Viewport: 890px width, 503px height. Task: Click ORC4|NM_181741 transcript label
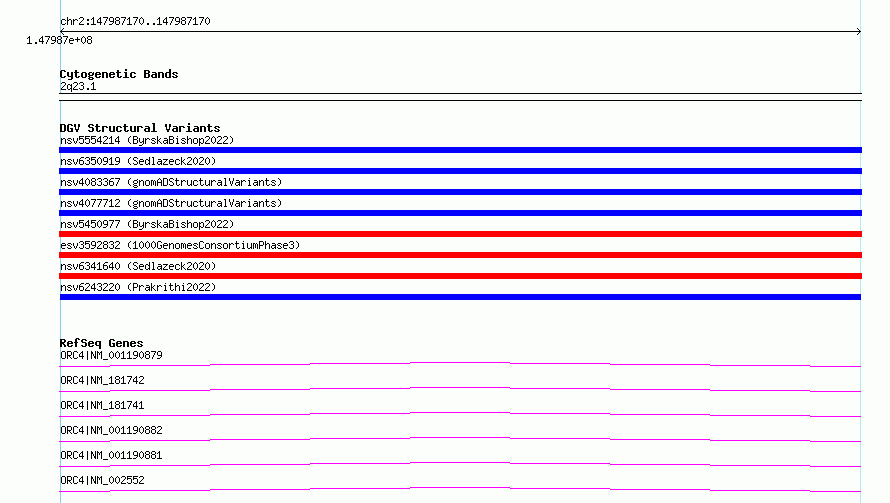[102, 405]
